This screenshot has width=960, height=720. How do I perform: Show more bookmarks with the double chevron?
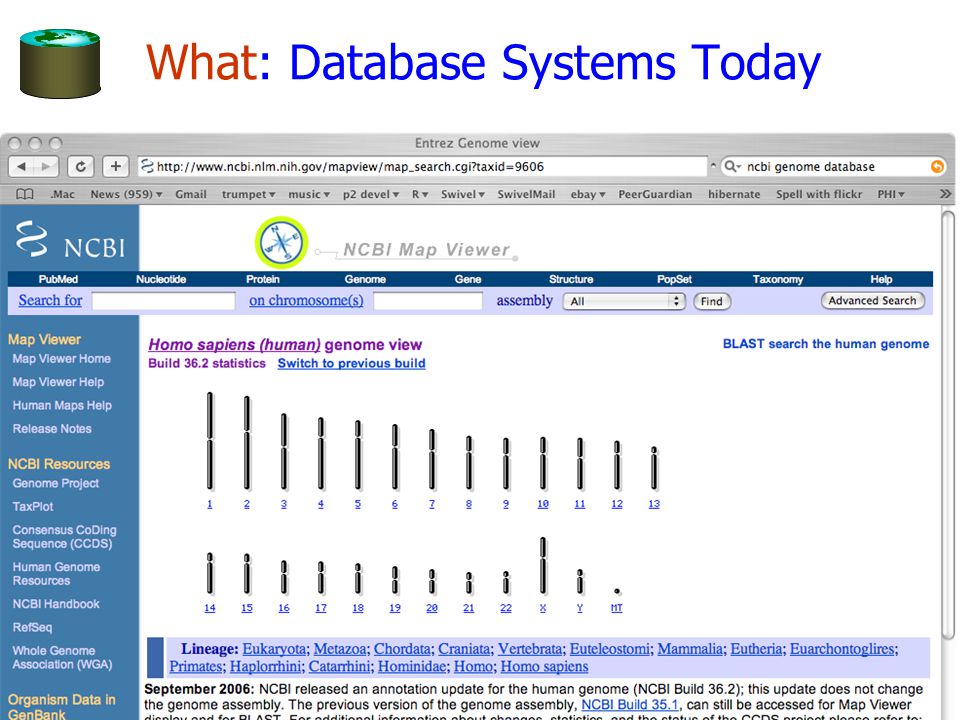[945, 194]
